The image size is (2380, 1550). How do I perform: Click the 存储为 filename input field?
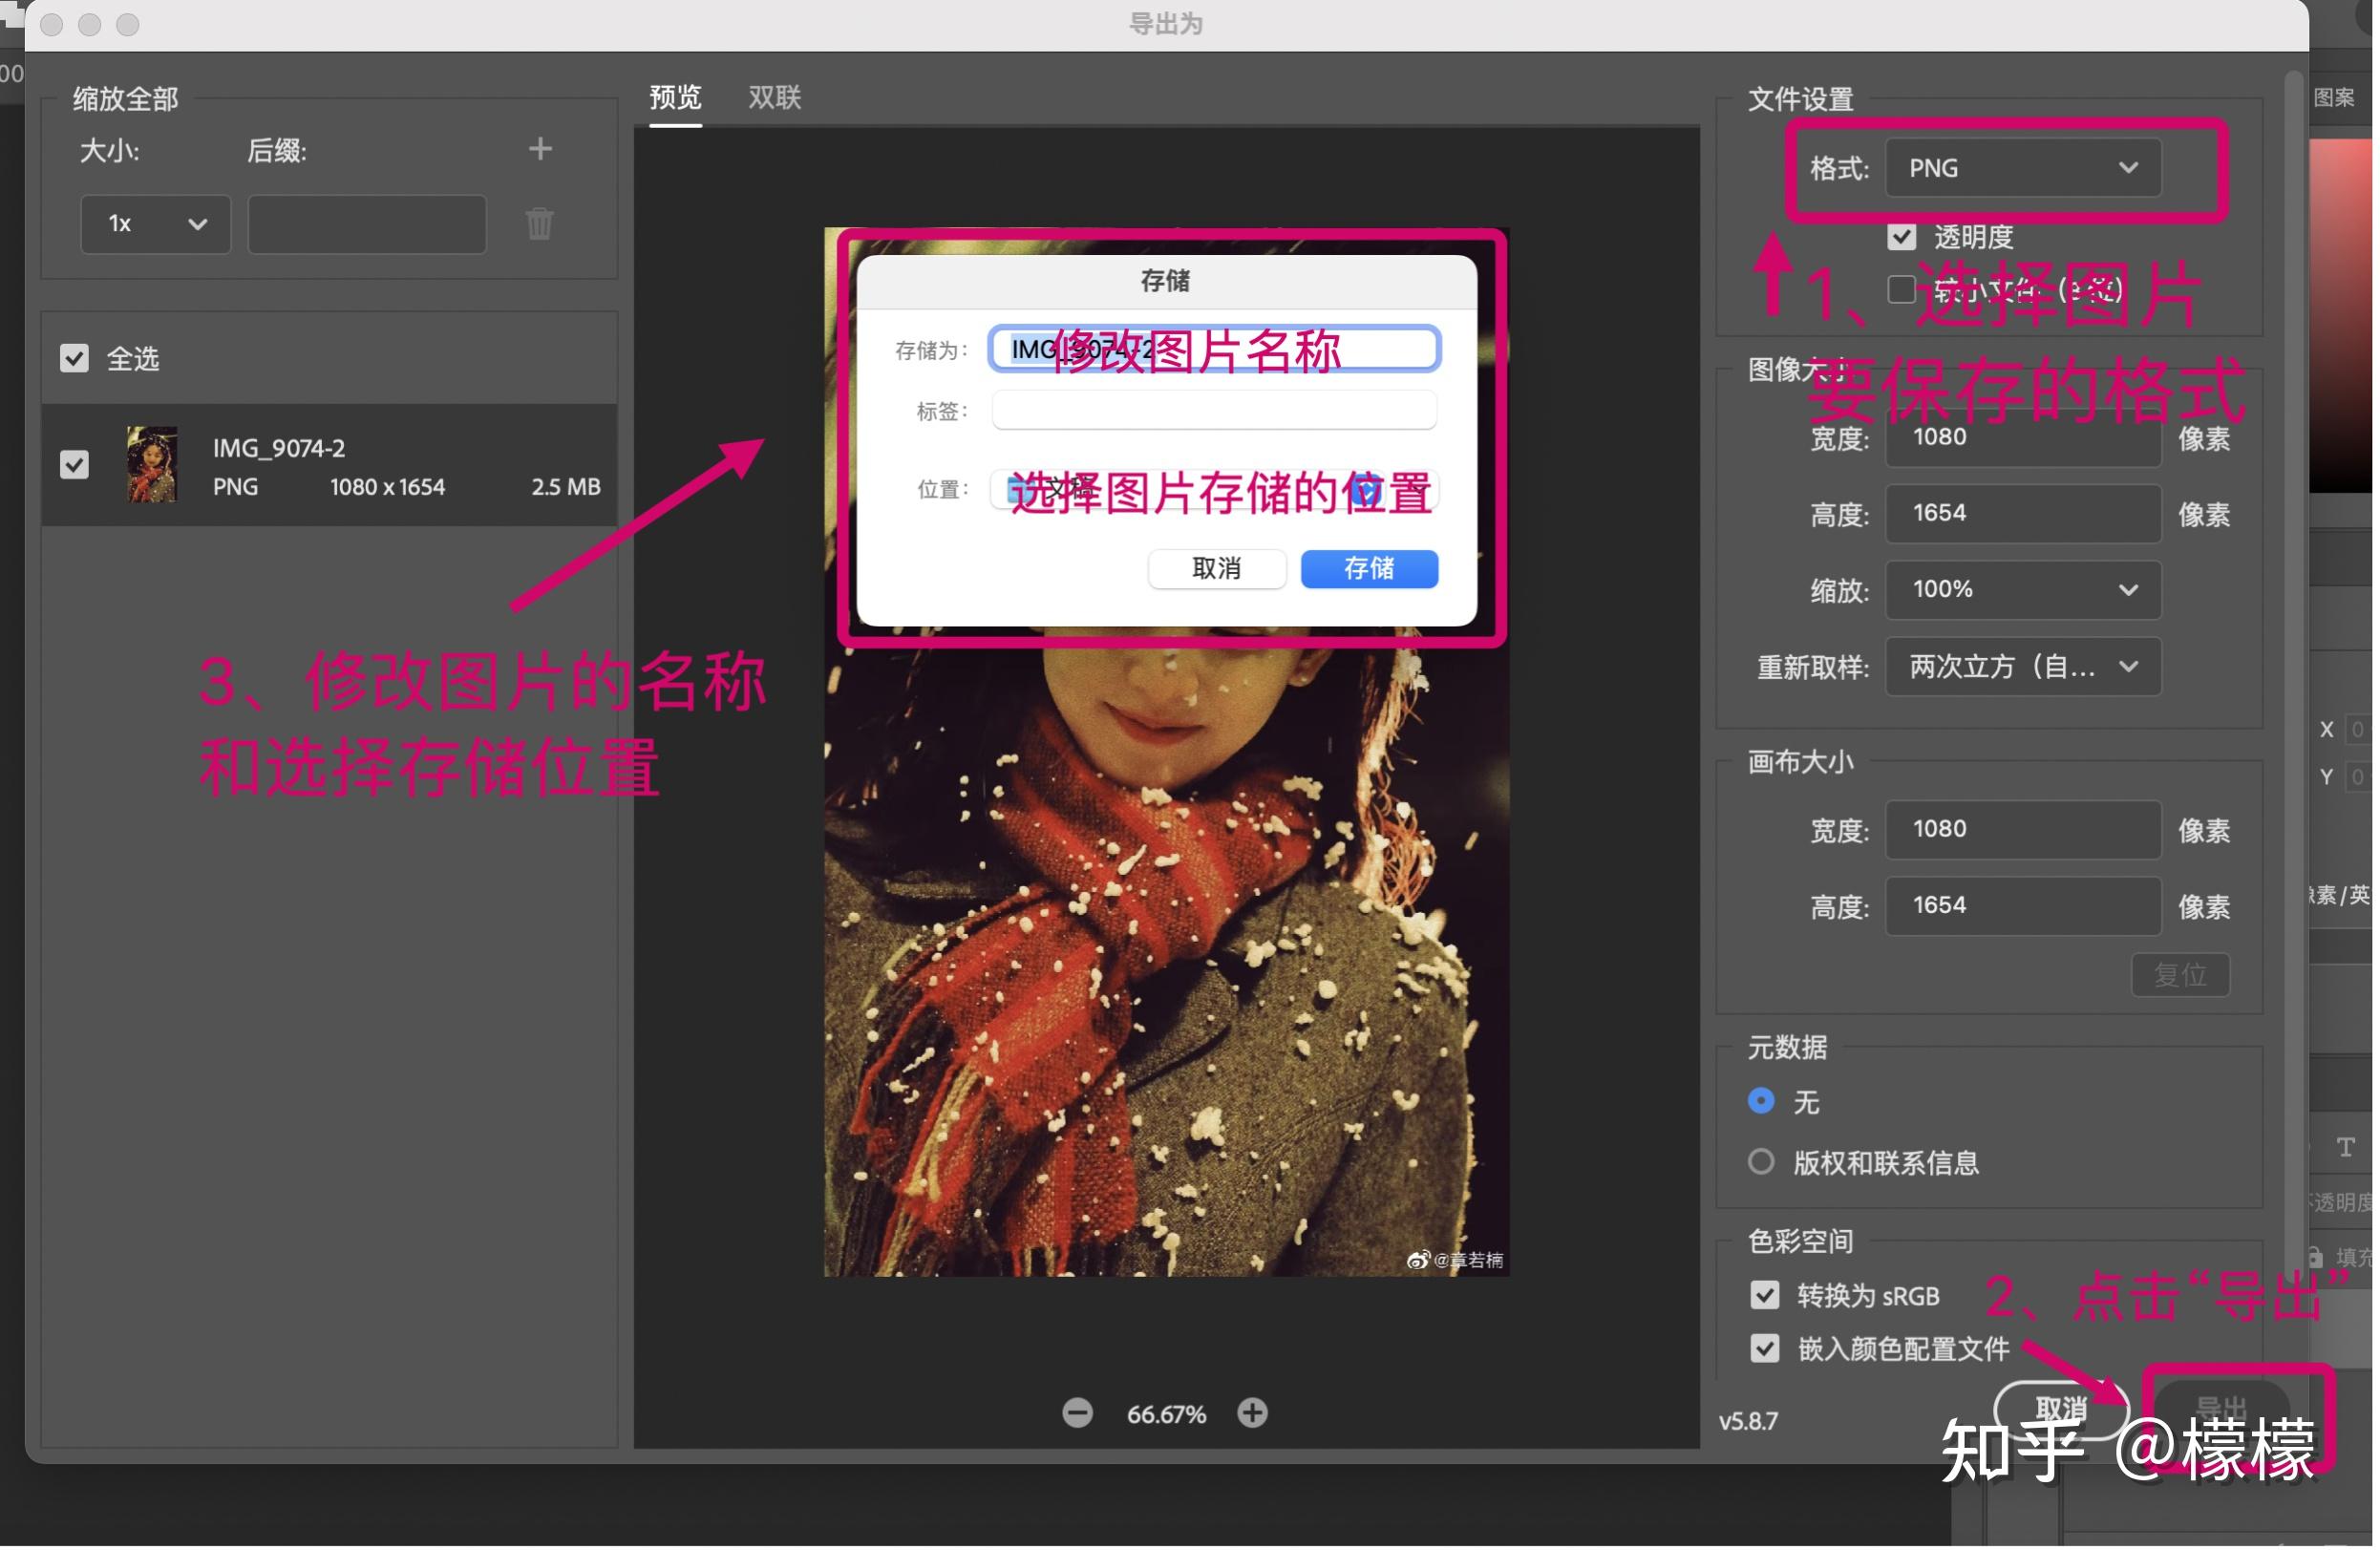coord(1213,348)
